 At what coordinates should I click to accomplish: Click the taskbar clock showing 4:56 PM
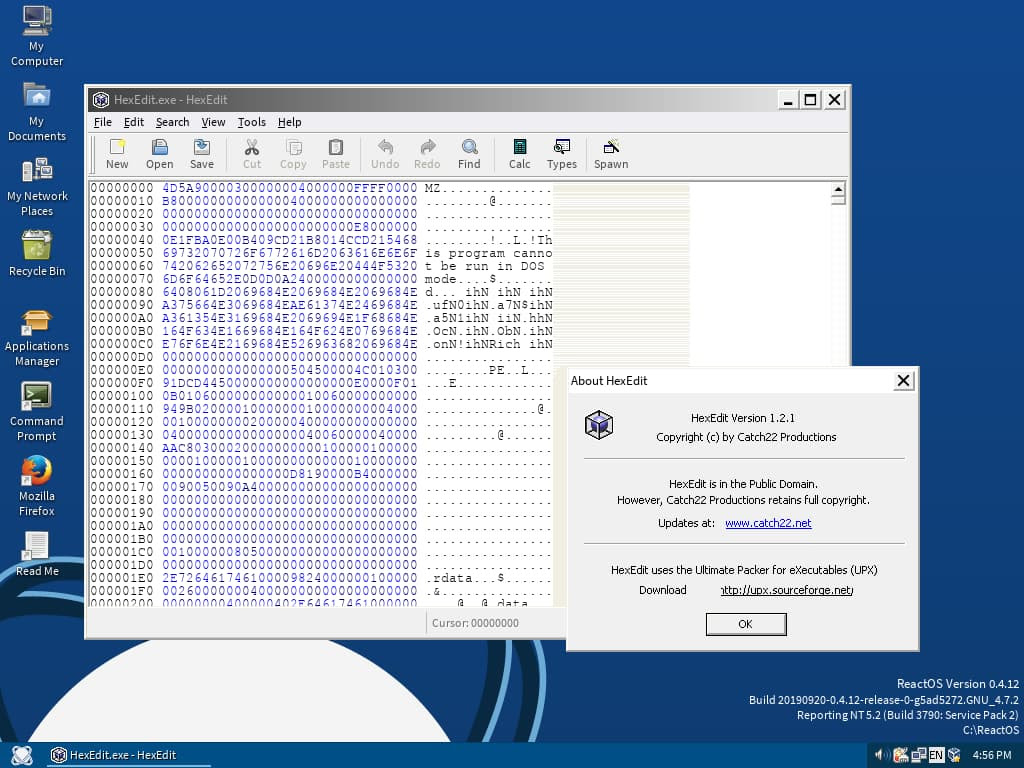[991, 755]
